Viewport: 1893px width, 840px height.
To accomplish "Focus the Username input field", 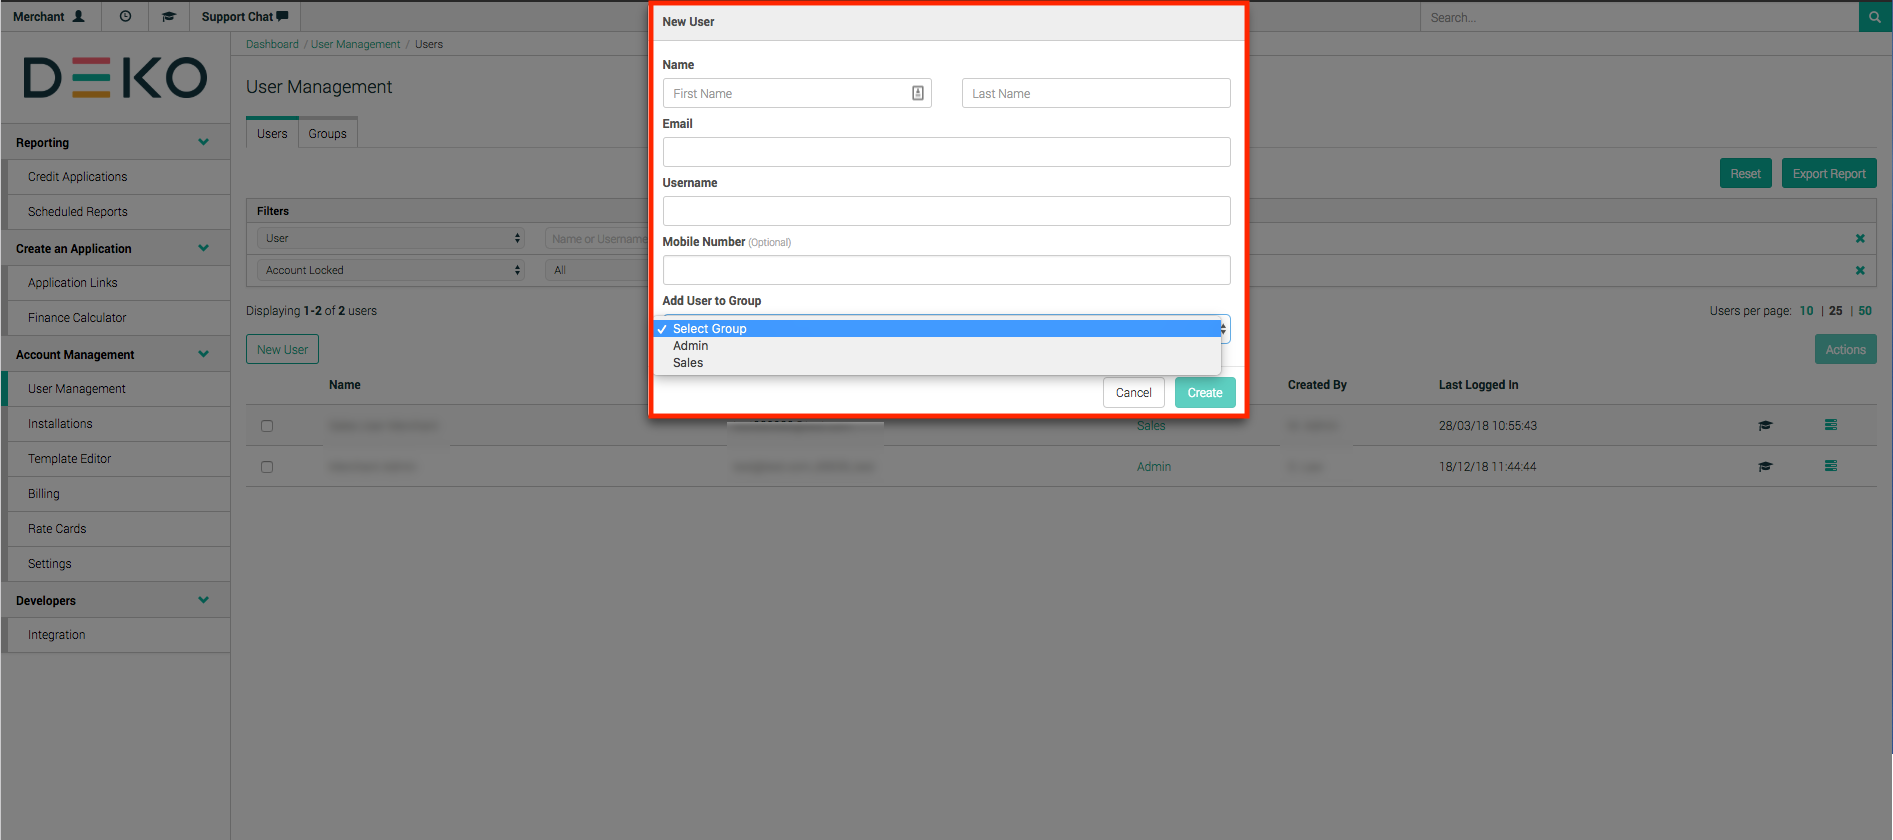I will pos(946,211).
